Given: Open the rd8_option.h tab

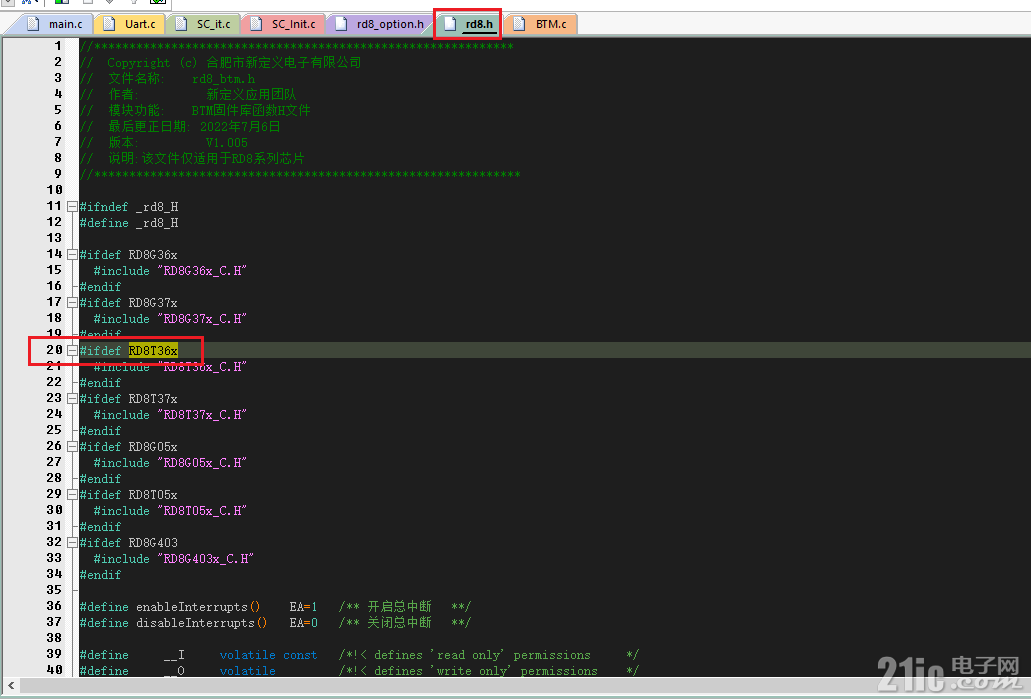Looking at the screenshot, I should (380, 24).
